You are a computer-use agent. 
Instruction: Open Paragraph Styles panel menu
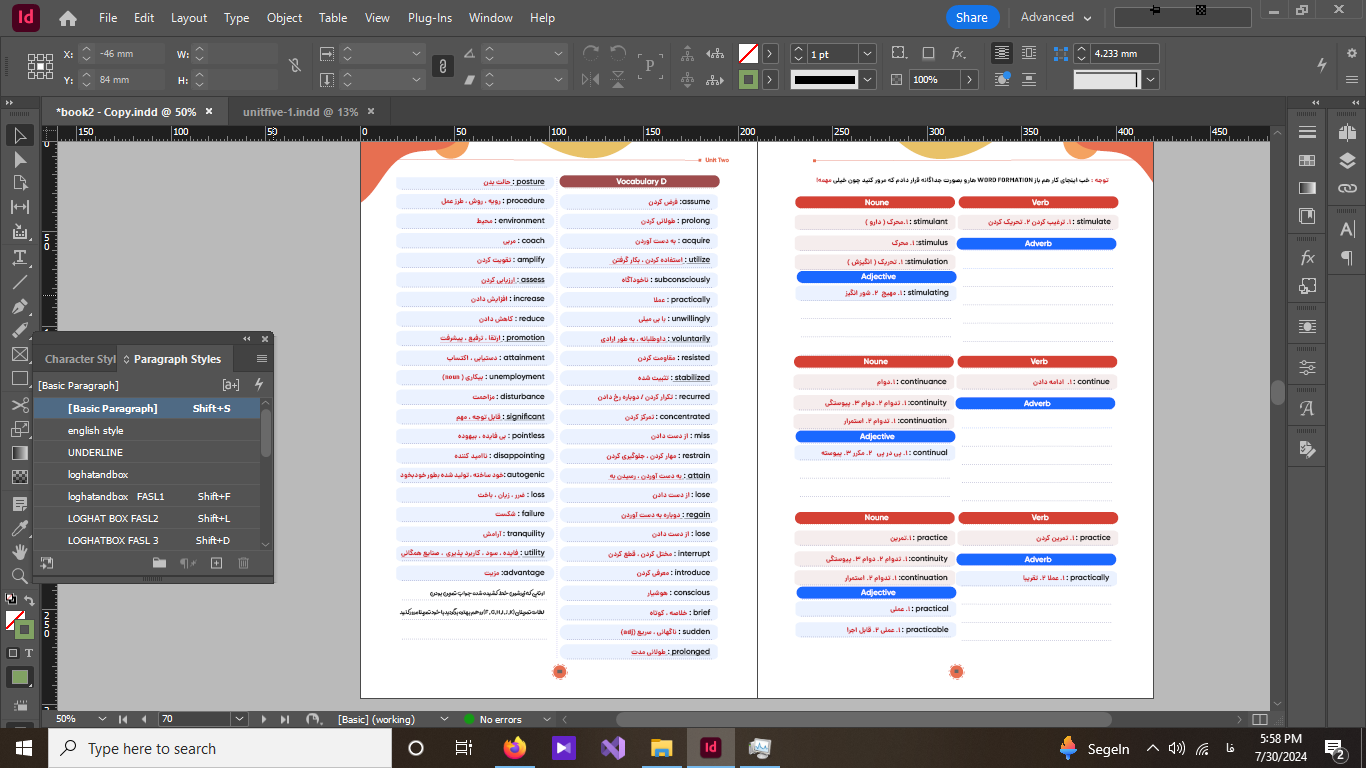[262, 359]
